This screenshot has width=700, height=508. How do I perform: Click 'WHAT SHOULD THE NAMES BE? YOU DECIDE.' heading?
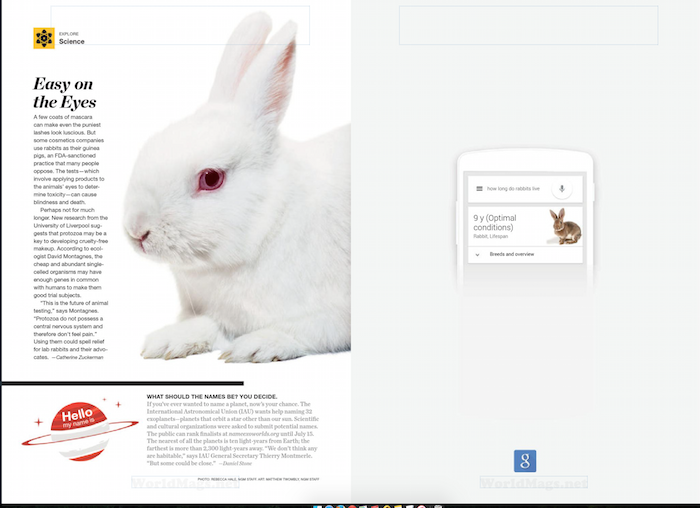(x=212, y=396)
